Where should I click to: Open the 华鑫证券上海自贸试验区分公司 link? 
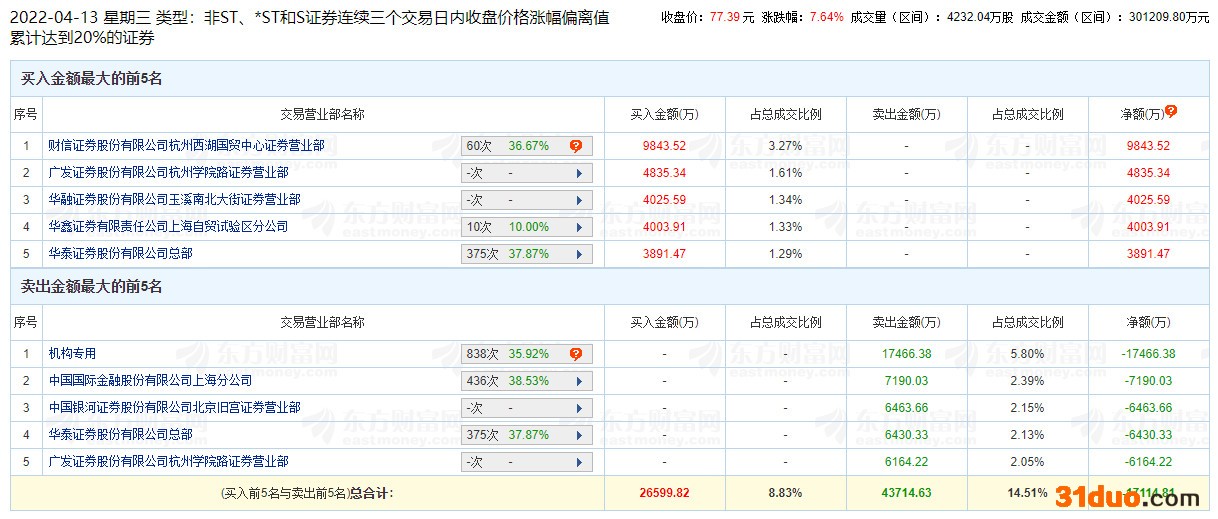pos(168,227)
